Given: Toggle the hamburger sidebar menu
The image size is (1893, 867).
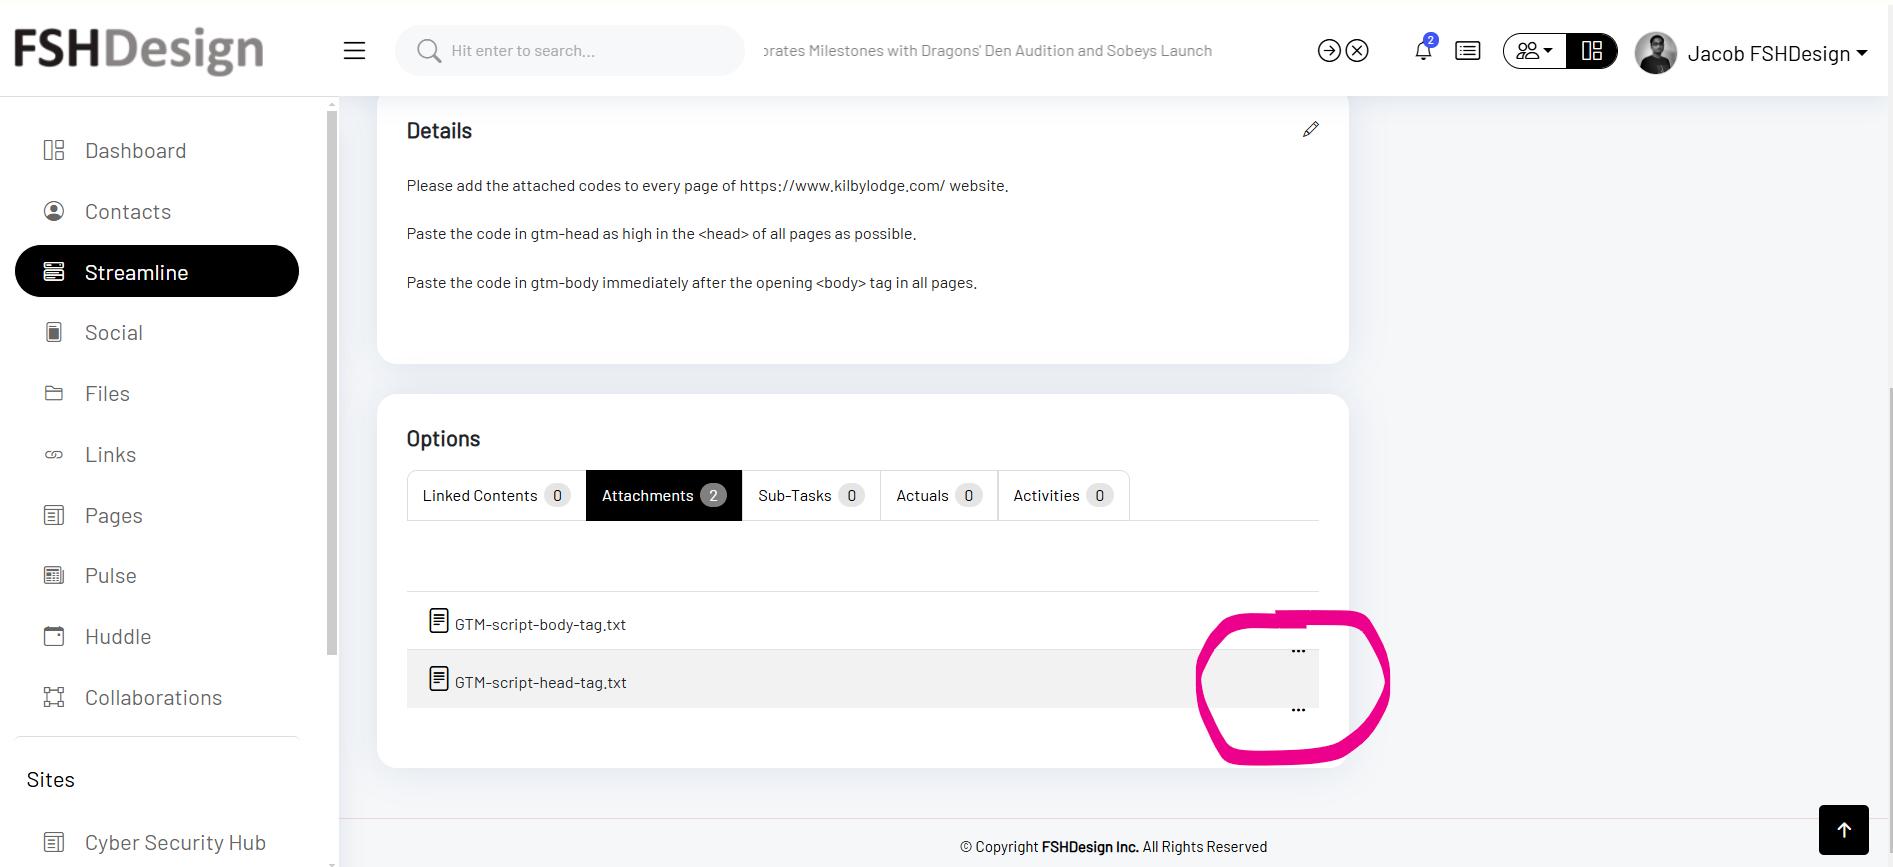Looking at the screenshot, I should [x=354, y=51].
